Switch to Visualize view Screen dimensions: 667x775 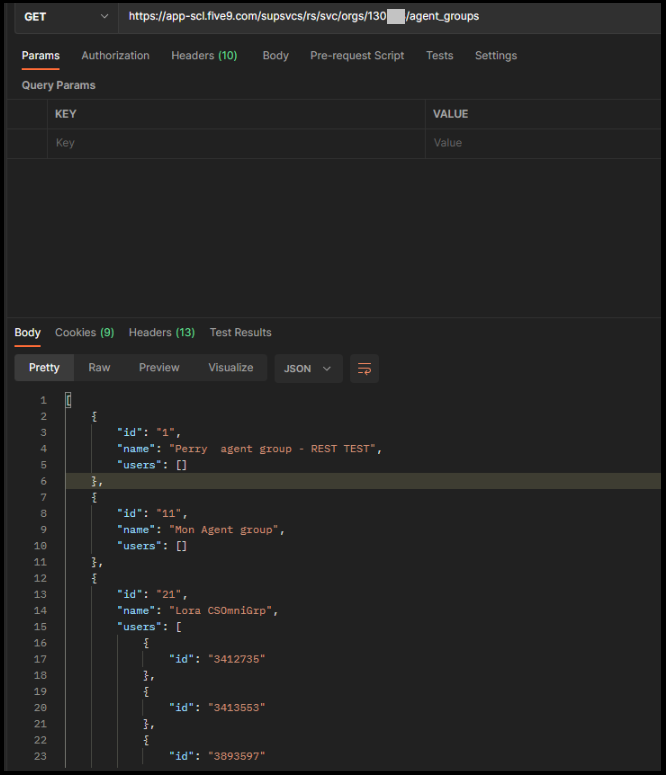pyautogui.click(x=230, y=368)
